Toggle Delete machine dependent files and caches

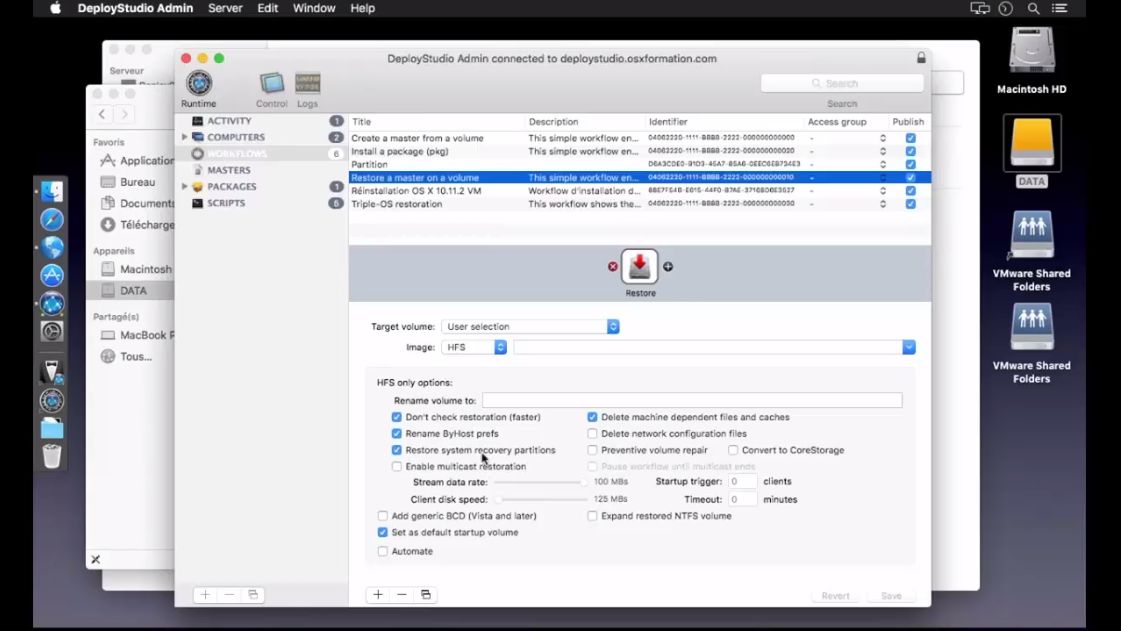(x=592, y=417)
